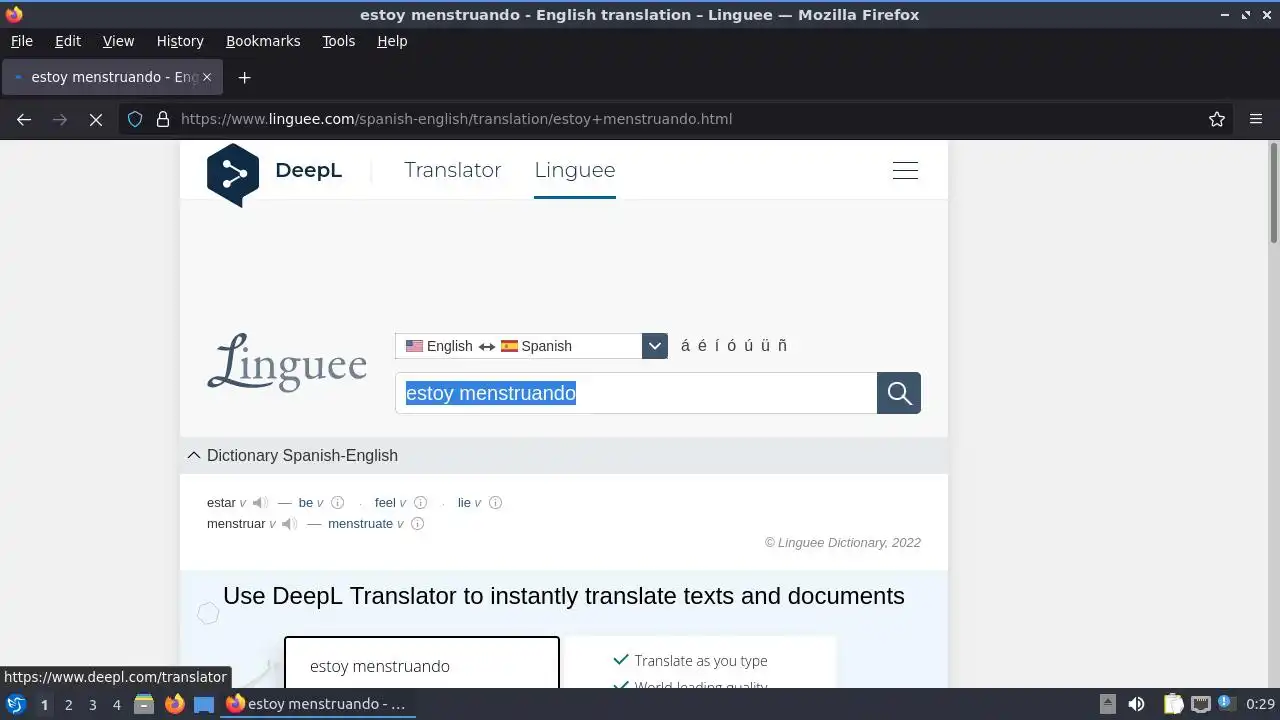The width and height of the screenshot is (1280, 720).
Task: Open the notification tray icon
Action: click(1226, 704)
